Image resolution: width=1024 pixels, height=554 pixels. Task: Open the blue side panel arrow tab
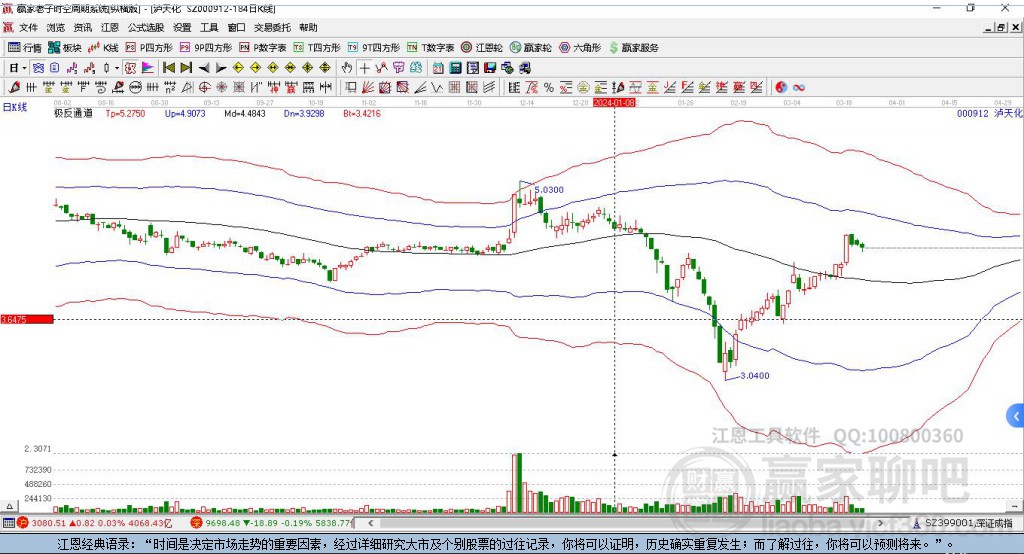point(1016,416)
